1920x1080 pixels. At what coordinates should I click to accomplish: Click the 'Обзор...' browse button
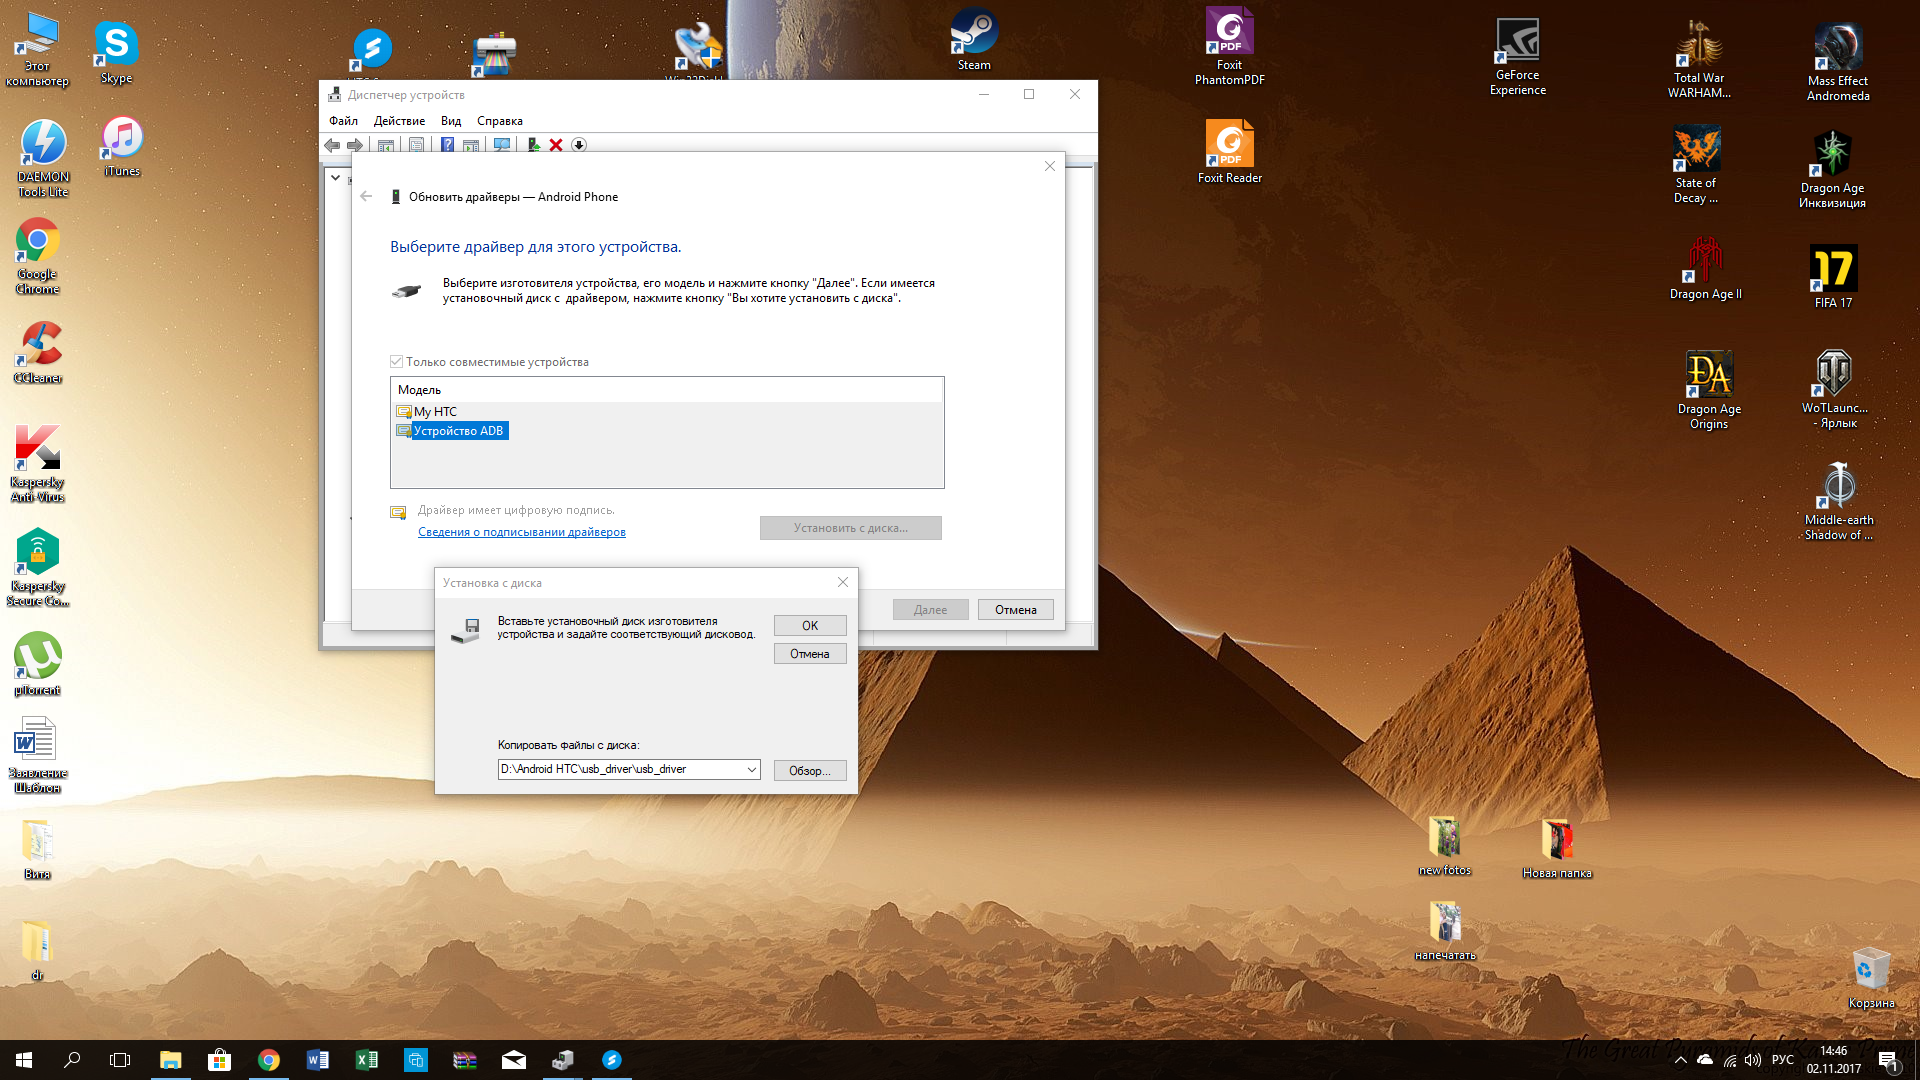pos(809,770)
